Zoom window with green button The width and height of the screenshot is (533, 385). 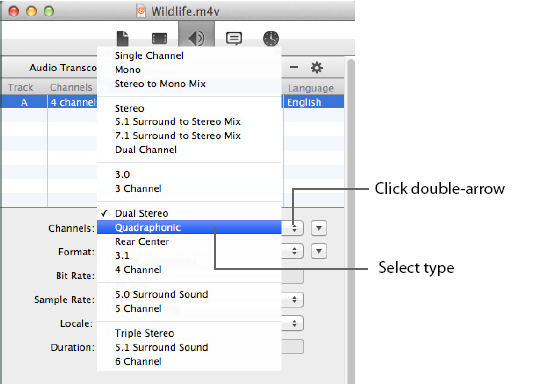pos(49,11)
